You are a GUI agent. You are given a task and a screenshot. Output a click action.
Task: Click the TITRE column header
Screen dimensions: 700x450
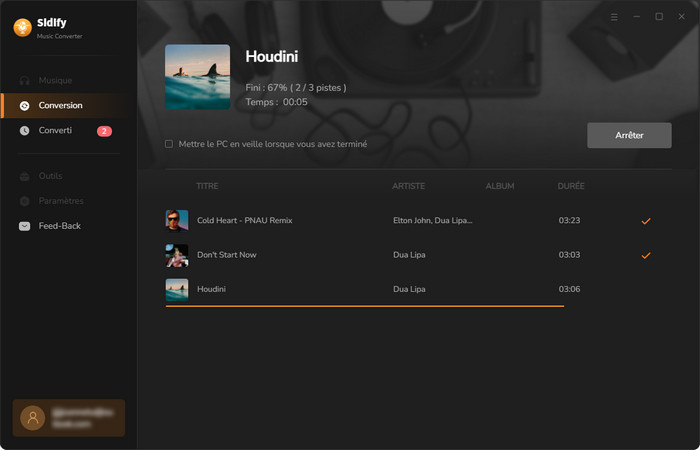207,186
